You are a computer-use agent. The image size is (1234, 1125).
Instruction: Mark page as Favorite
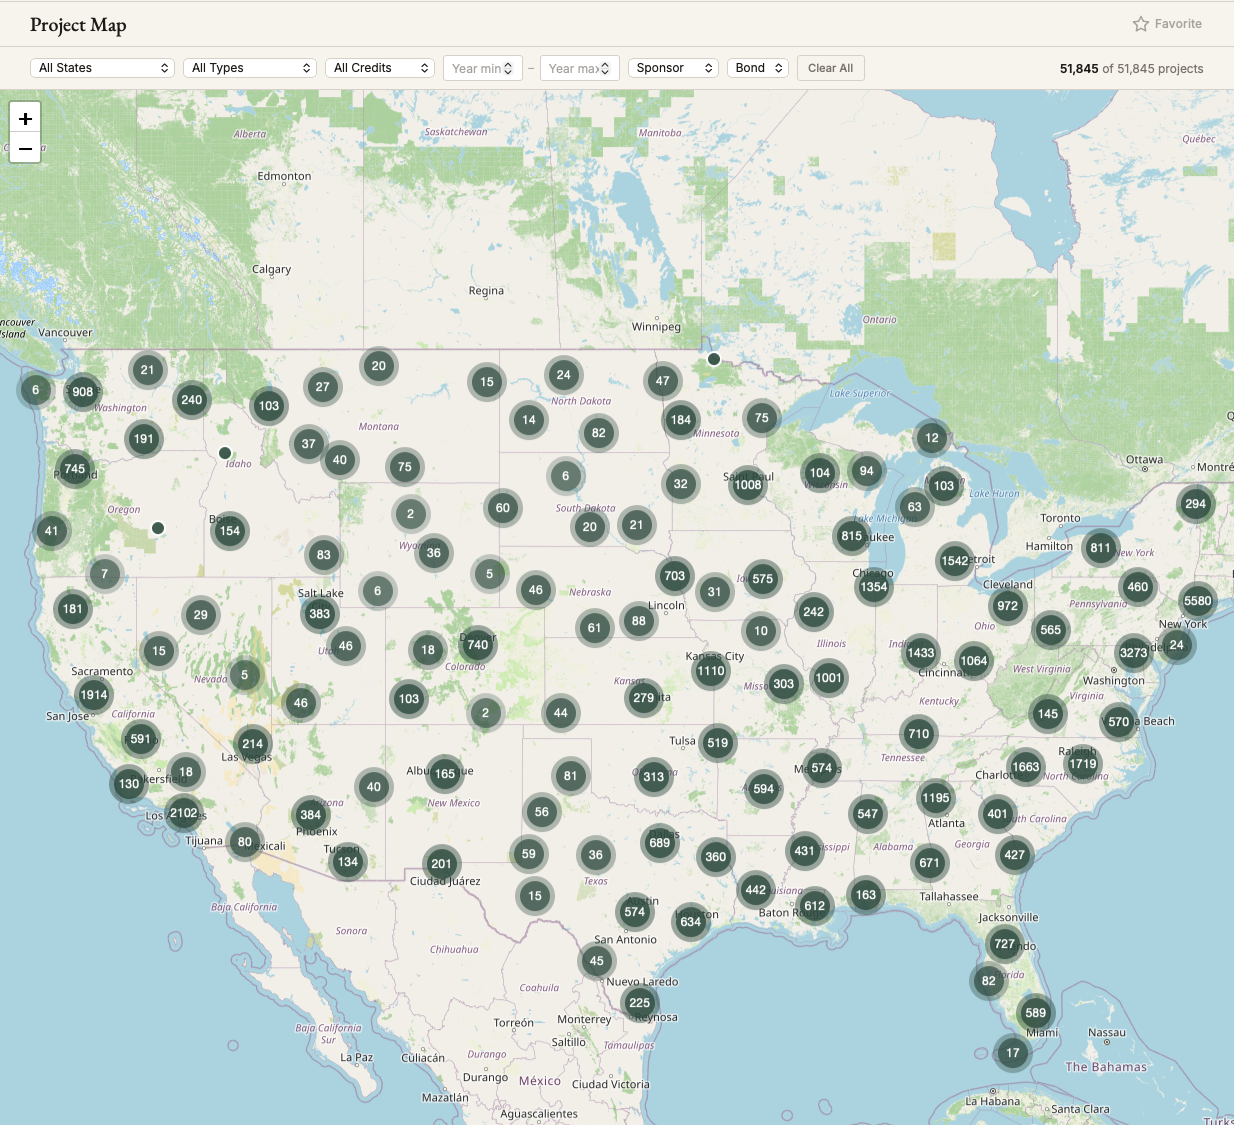1167,24
